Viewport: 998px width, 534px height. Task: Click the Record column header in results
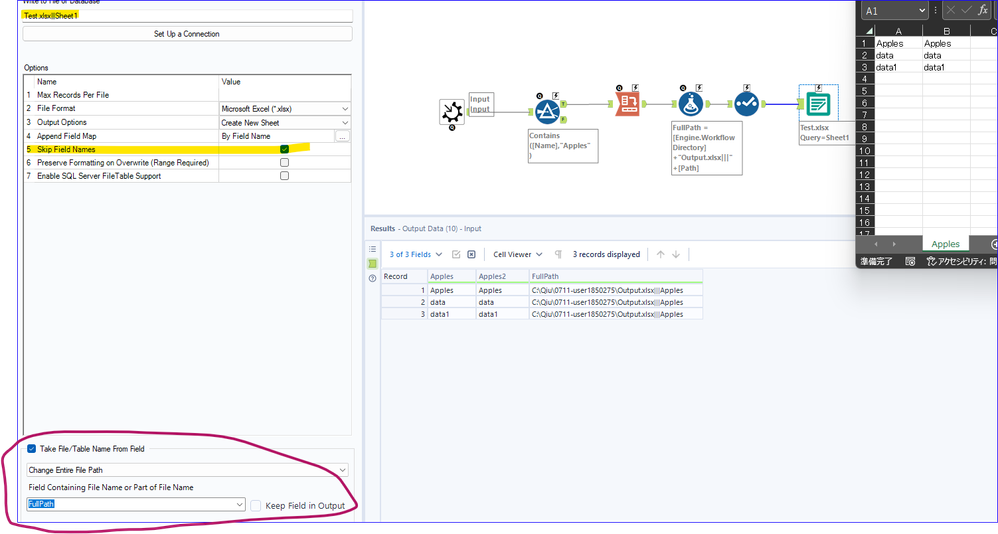404,276
